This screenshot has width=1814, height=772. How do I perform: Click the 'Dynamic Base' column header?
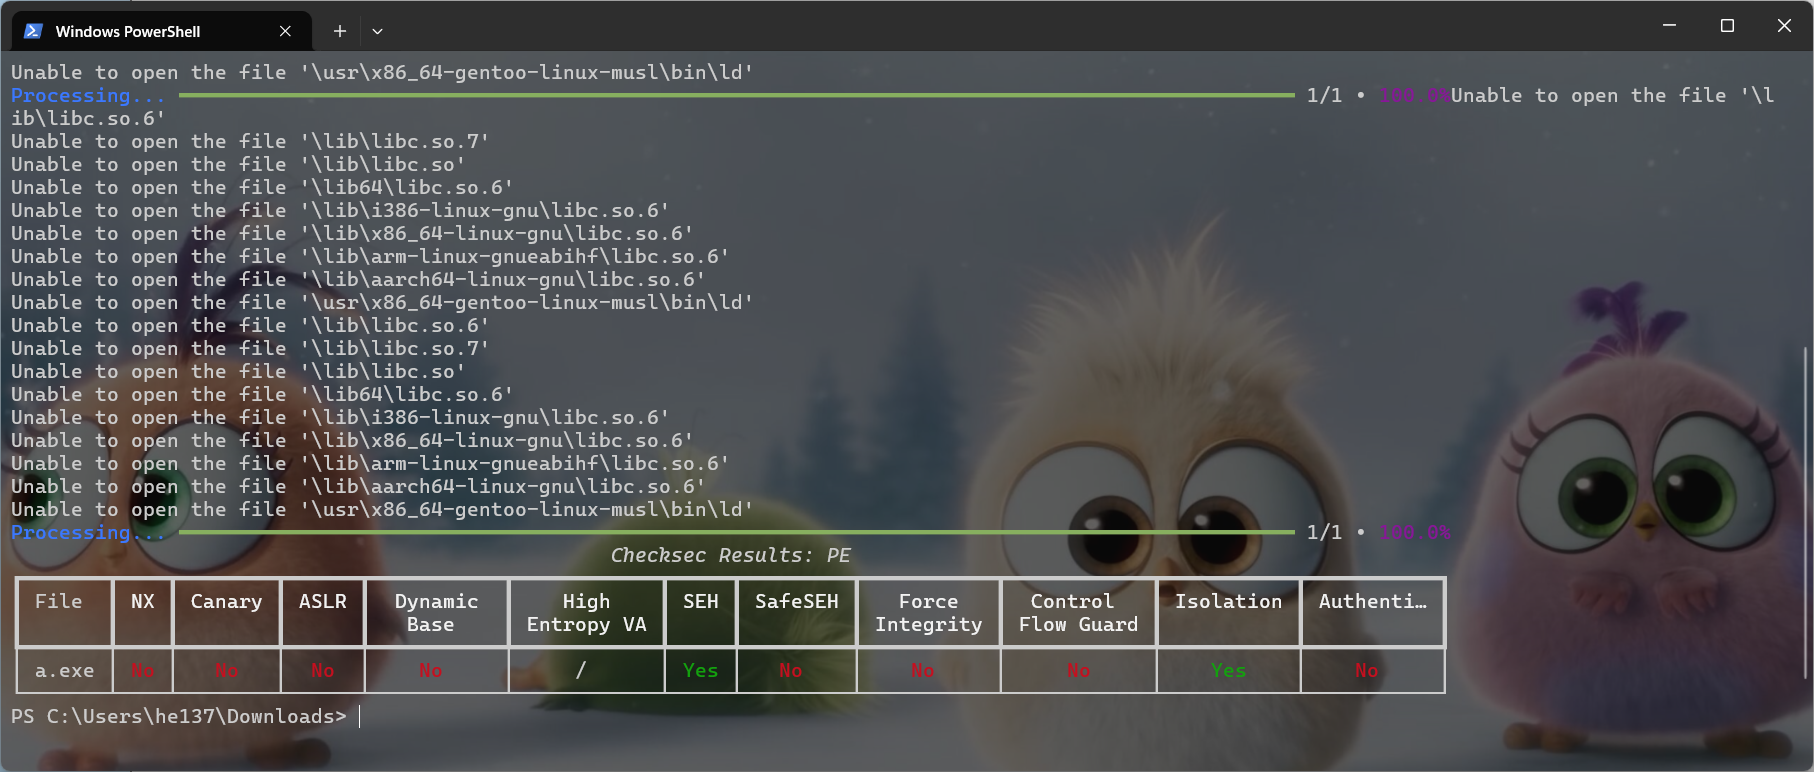[x=436, y=612]
